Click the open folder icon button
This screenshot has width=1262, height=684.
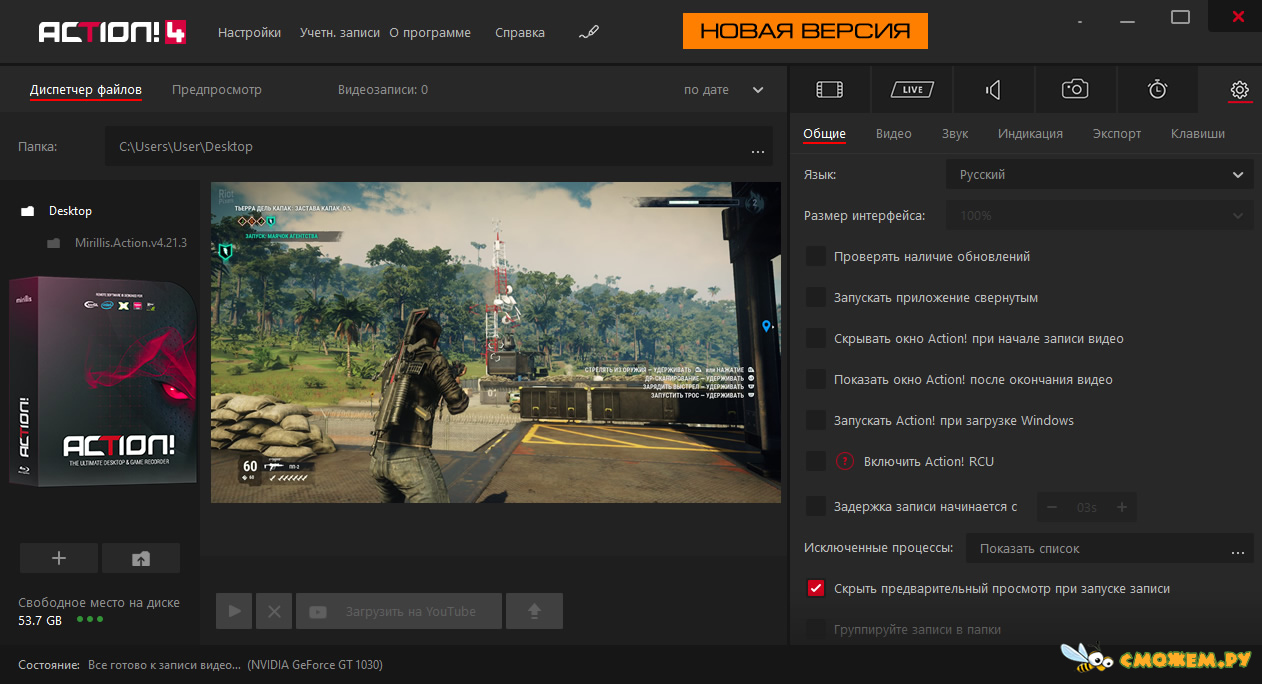point(141,558)
